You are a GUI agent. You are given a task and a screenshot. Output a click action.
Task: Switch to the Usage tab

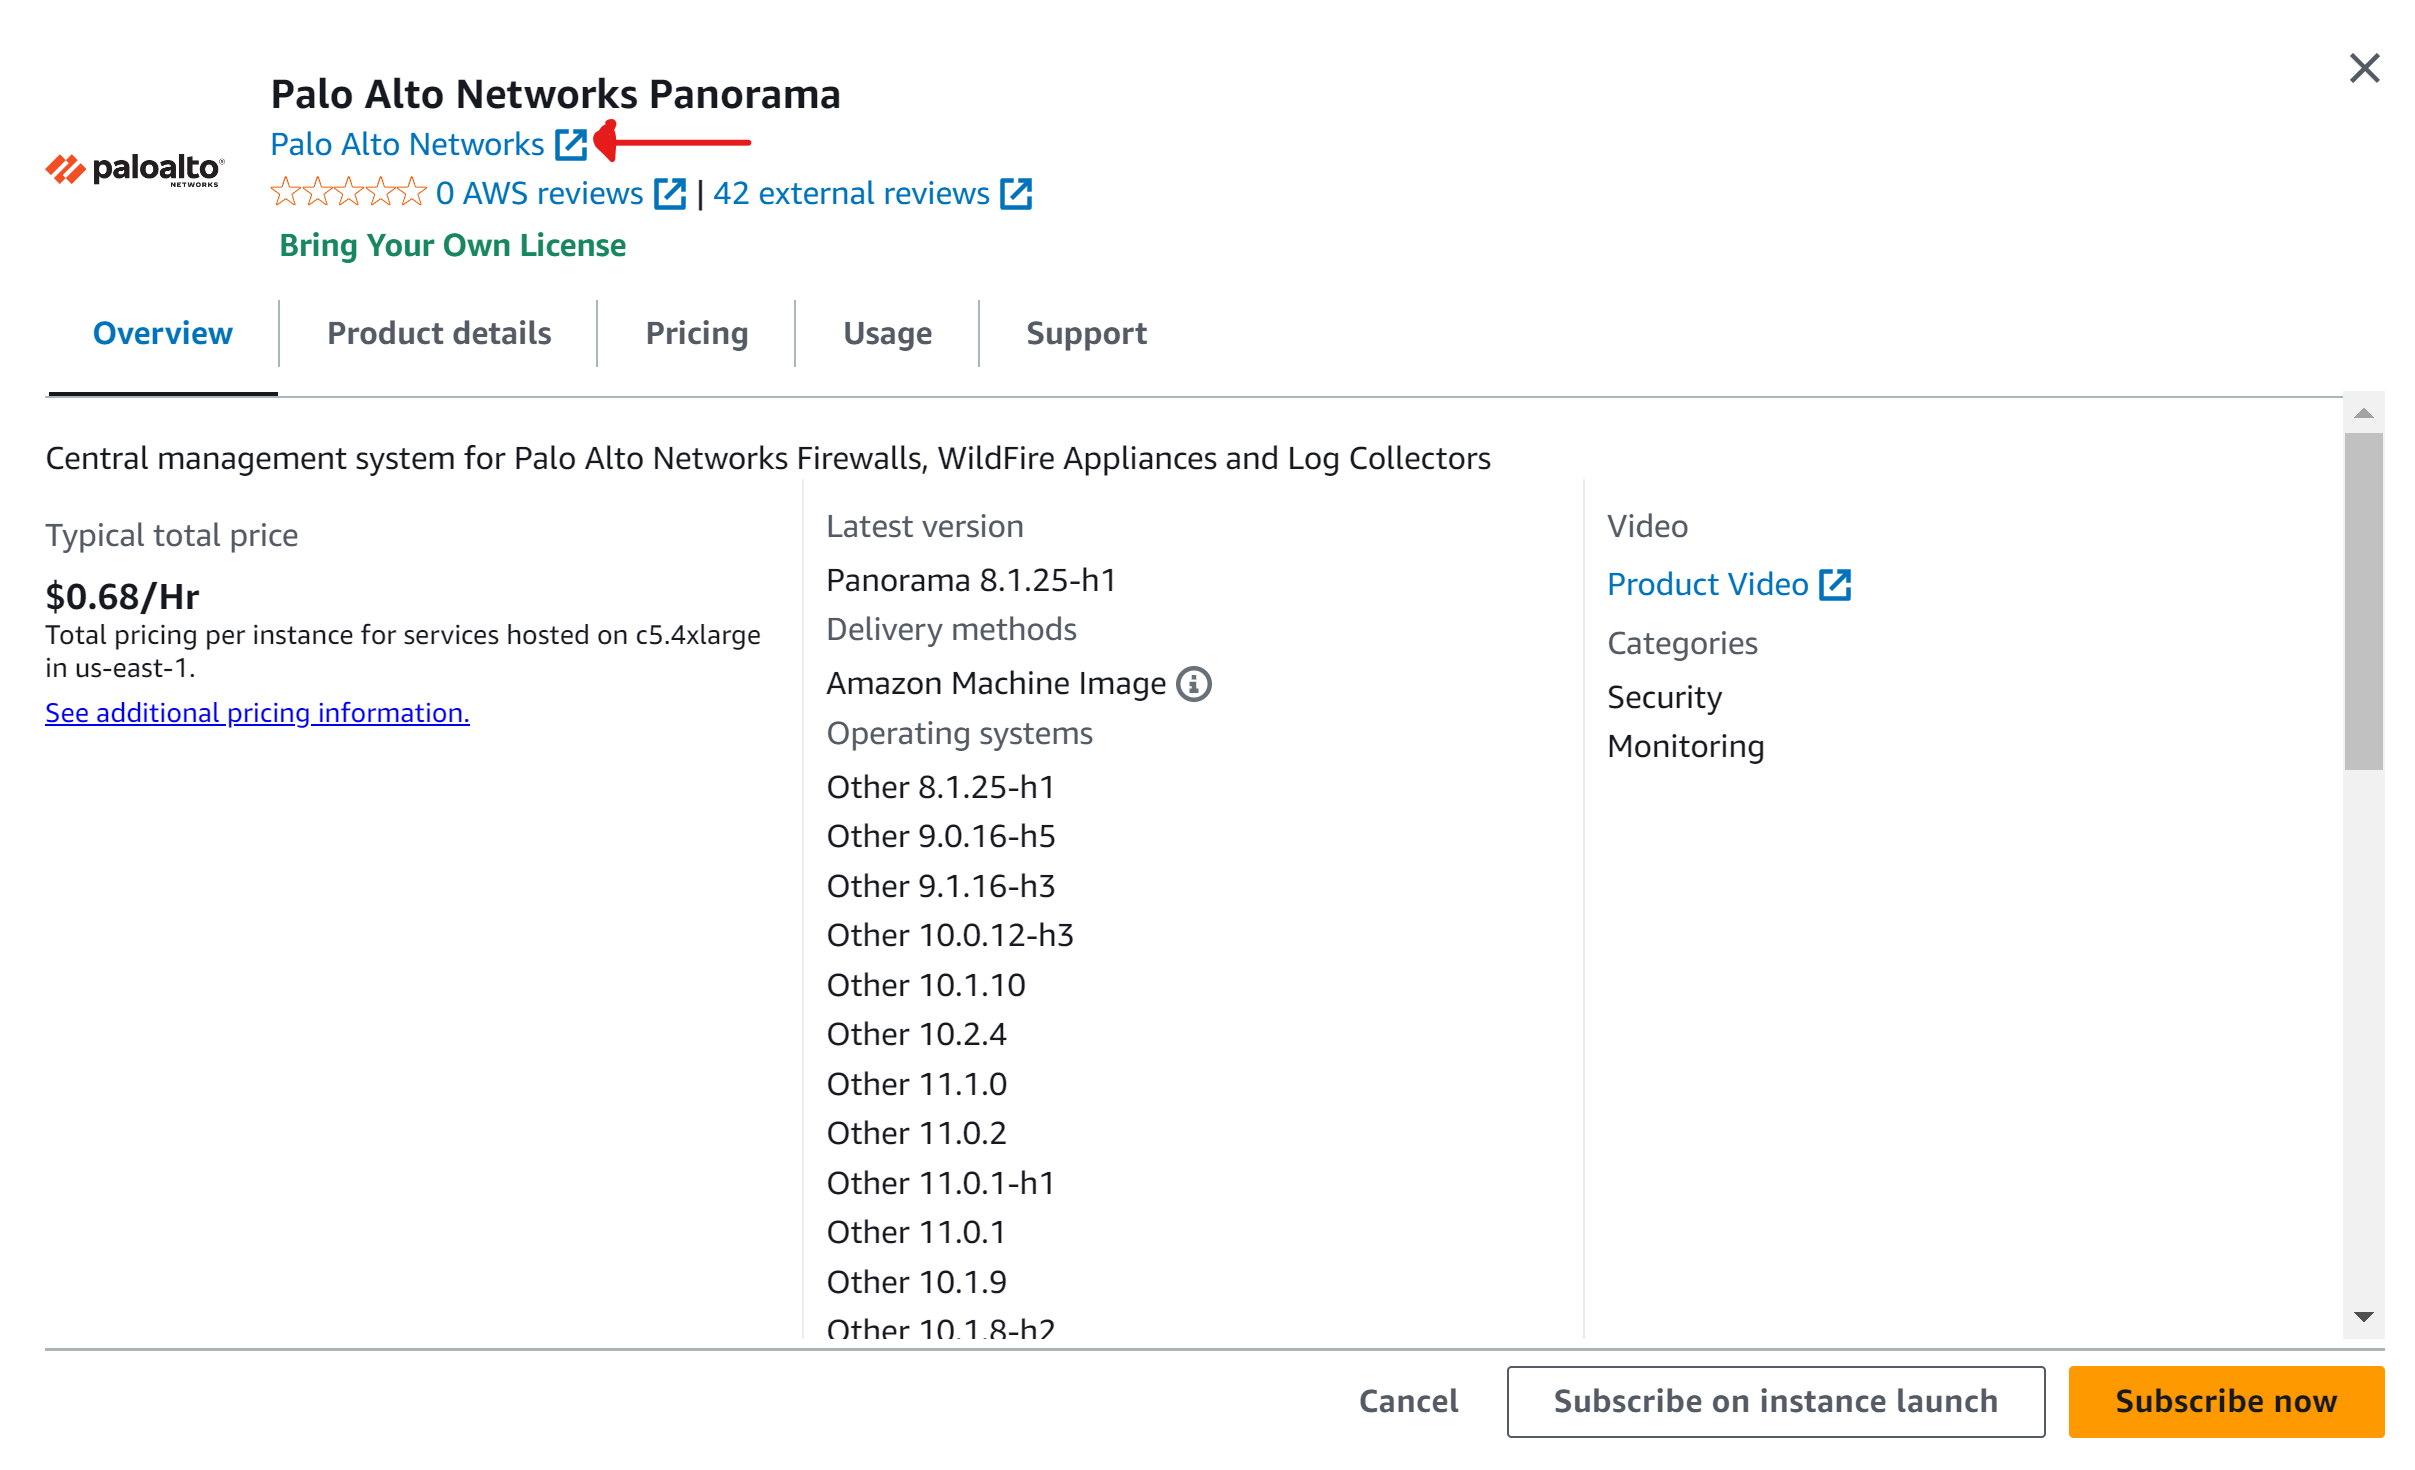tap(887, 333)
